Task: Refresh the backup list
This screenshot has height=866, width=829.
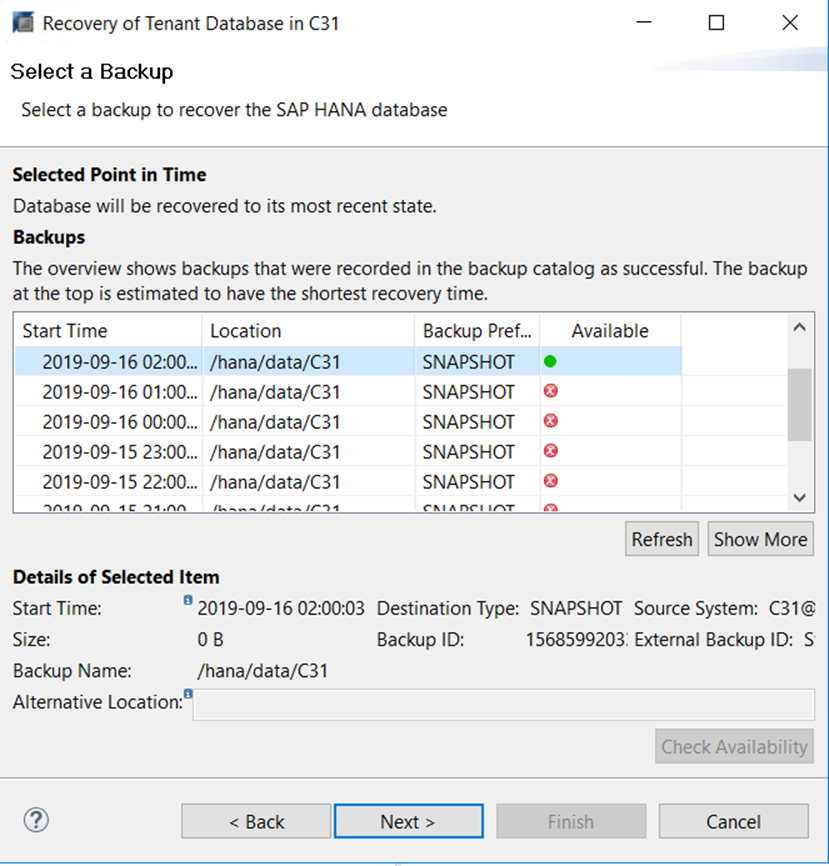Action: pos(662,539)
